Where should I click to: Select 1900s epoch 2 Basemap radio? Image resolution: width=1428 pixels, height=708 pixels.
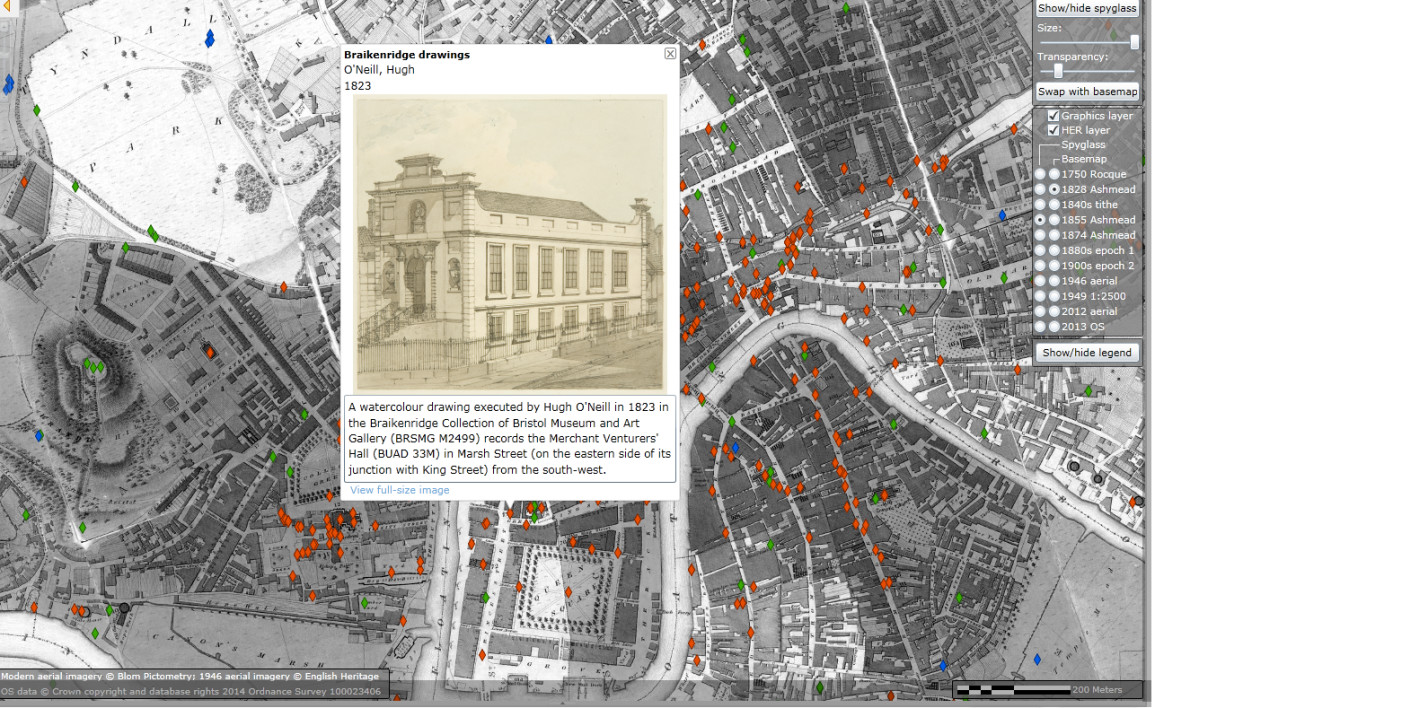point(1054,265)
